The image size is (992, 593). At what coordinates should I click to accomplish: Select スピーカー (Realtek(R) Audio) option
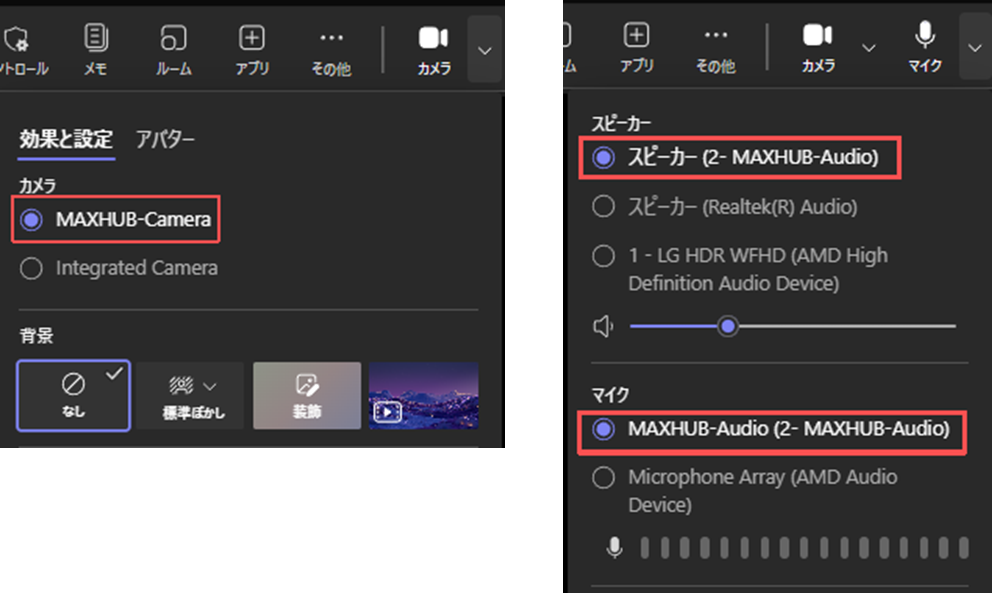coord(724,206)
